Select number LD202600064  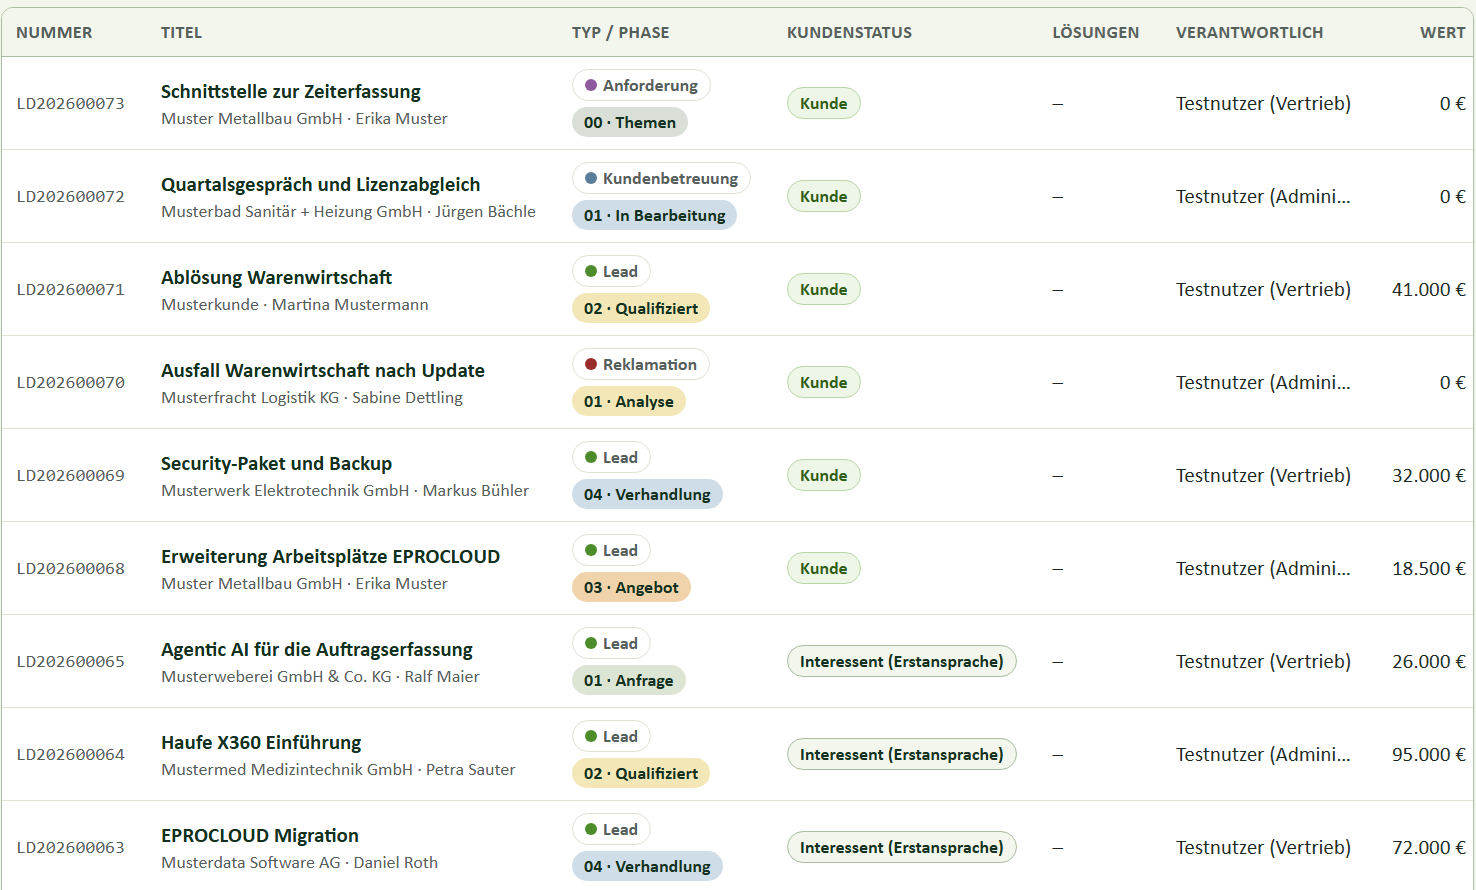(x=71, y=754)
